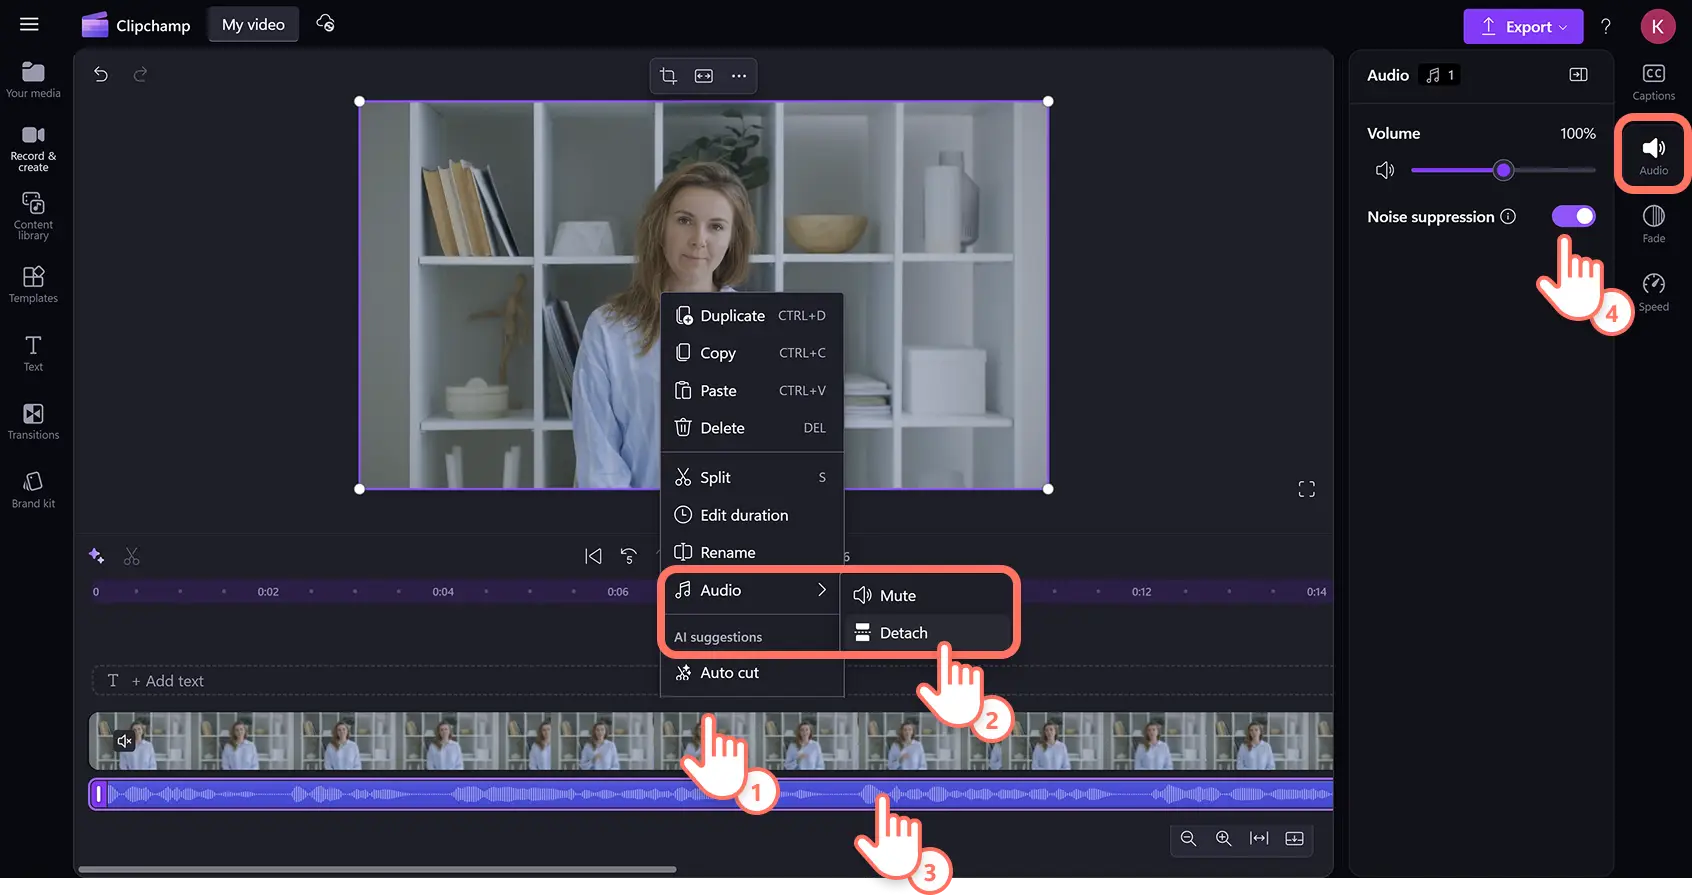This screenshot has width=1692, height=896.
Task: Open the help question mark
Action: (x=1606, y=26)
